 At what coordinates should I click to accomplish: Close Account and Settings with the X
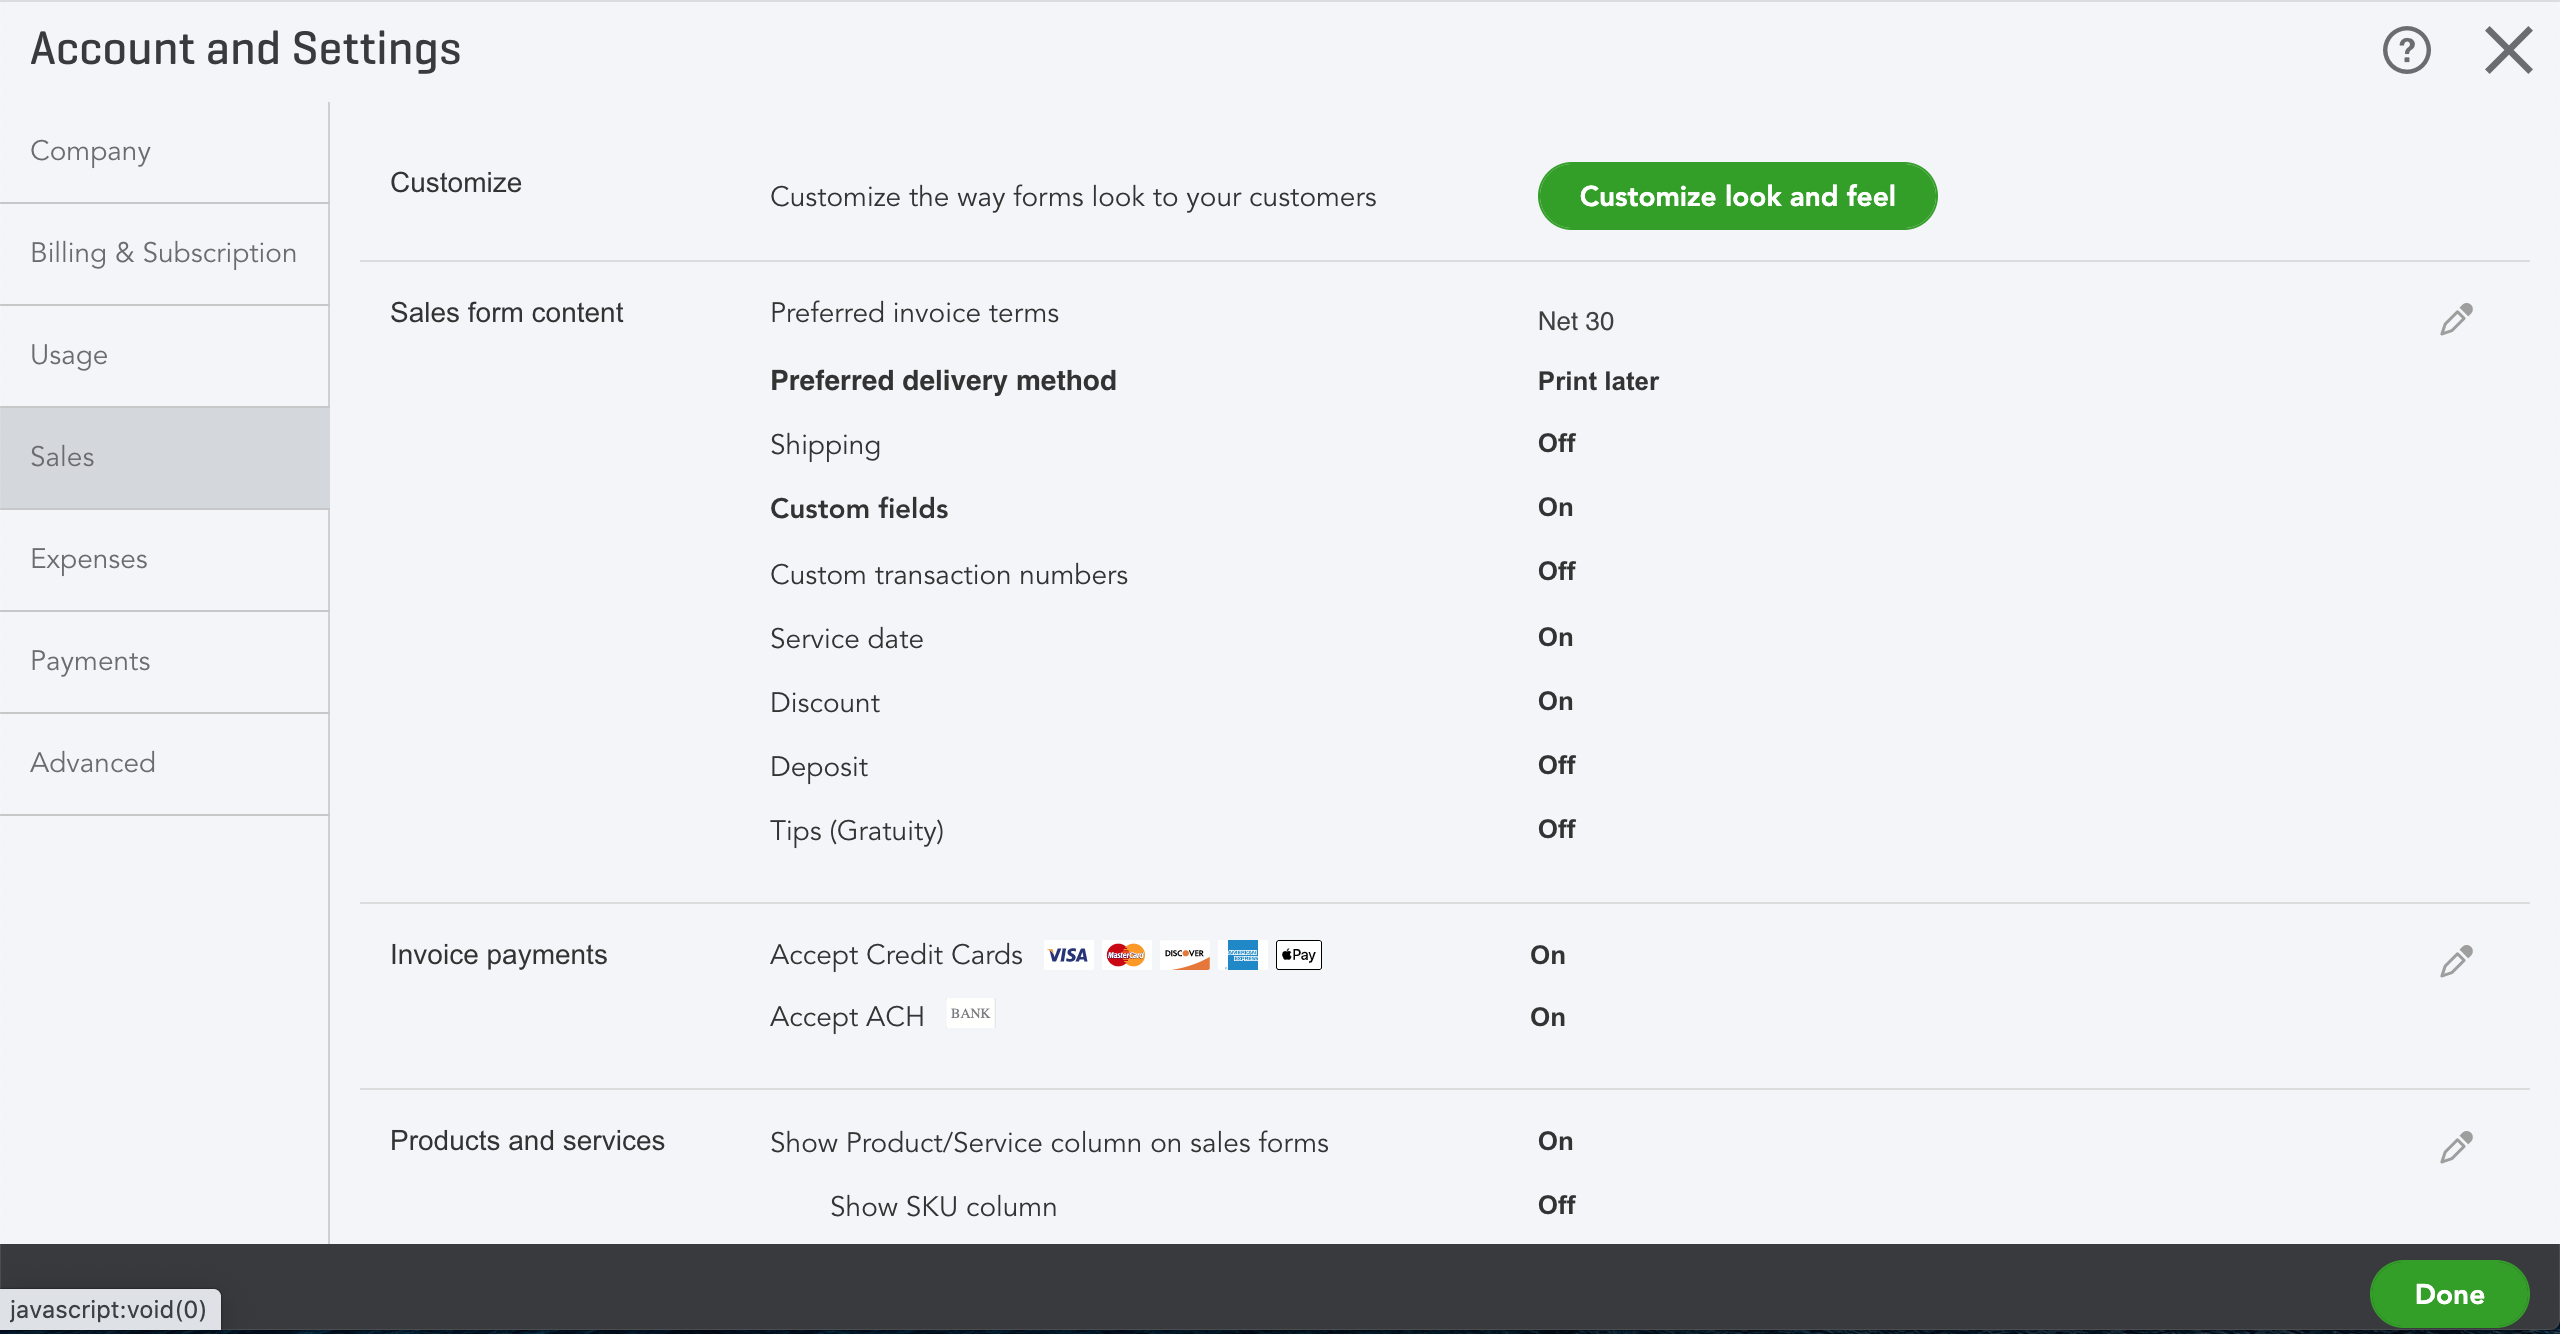(2508, 50)
